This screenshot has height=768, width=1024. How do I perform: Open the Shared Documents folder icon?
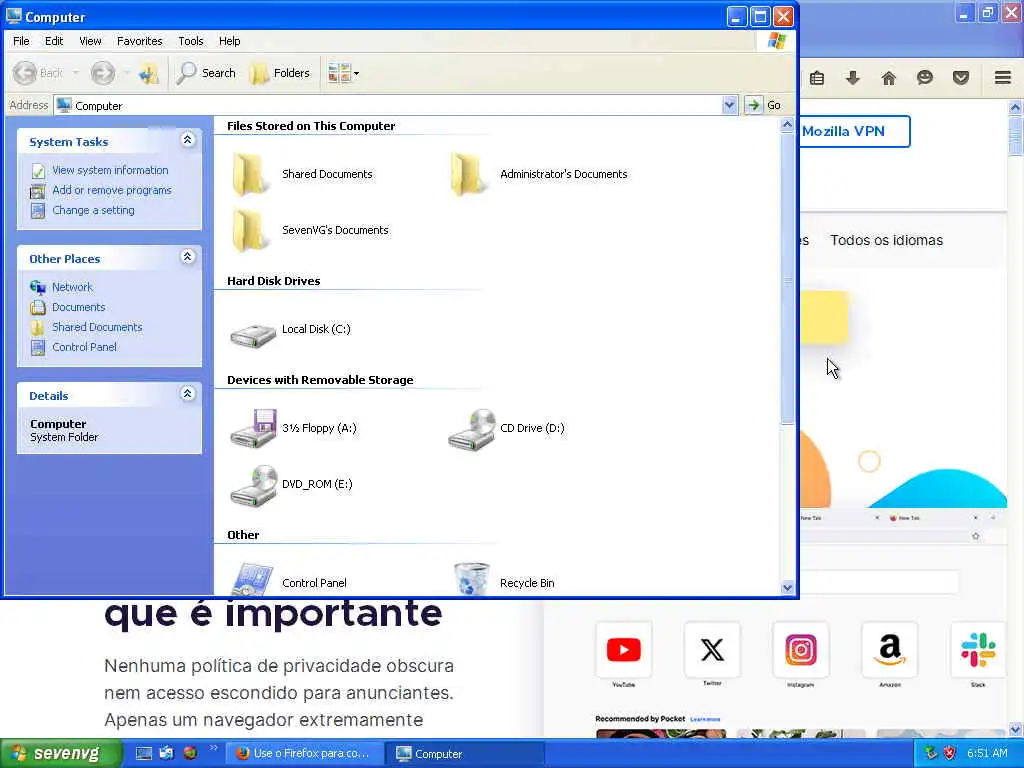tap(250, 174)
